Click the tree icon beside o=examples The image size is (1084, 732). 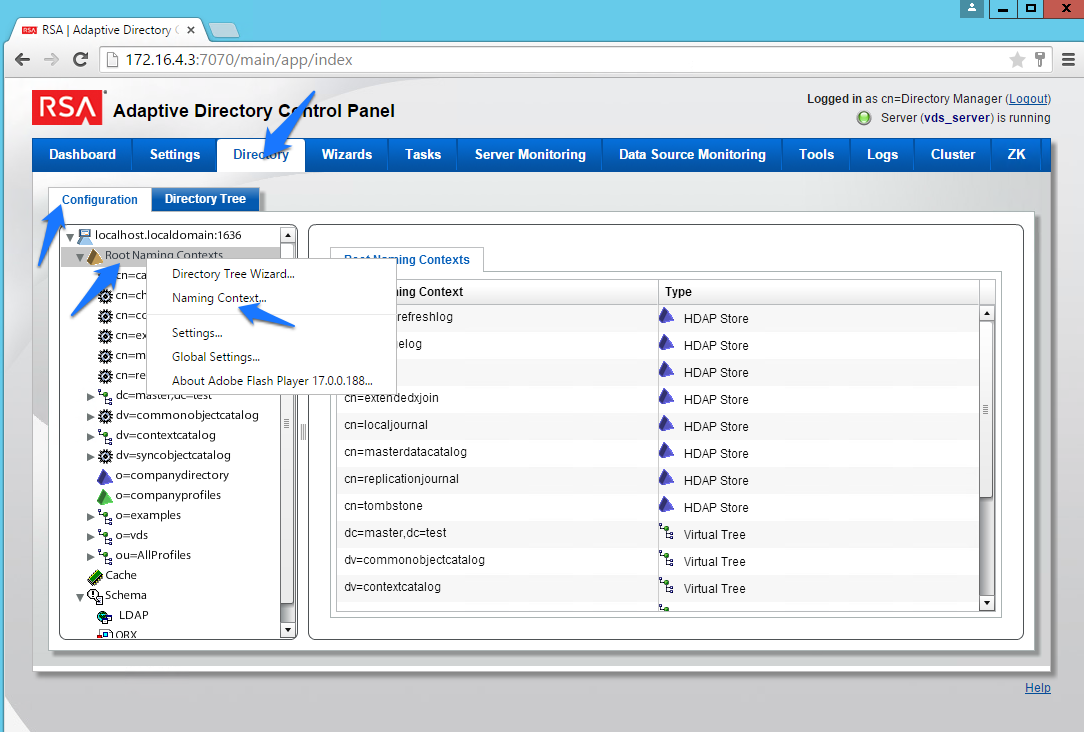pyautogui.click(x=106, y=516)
